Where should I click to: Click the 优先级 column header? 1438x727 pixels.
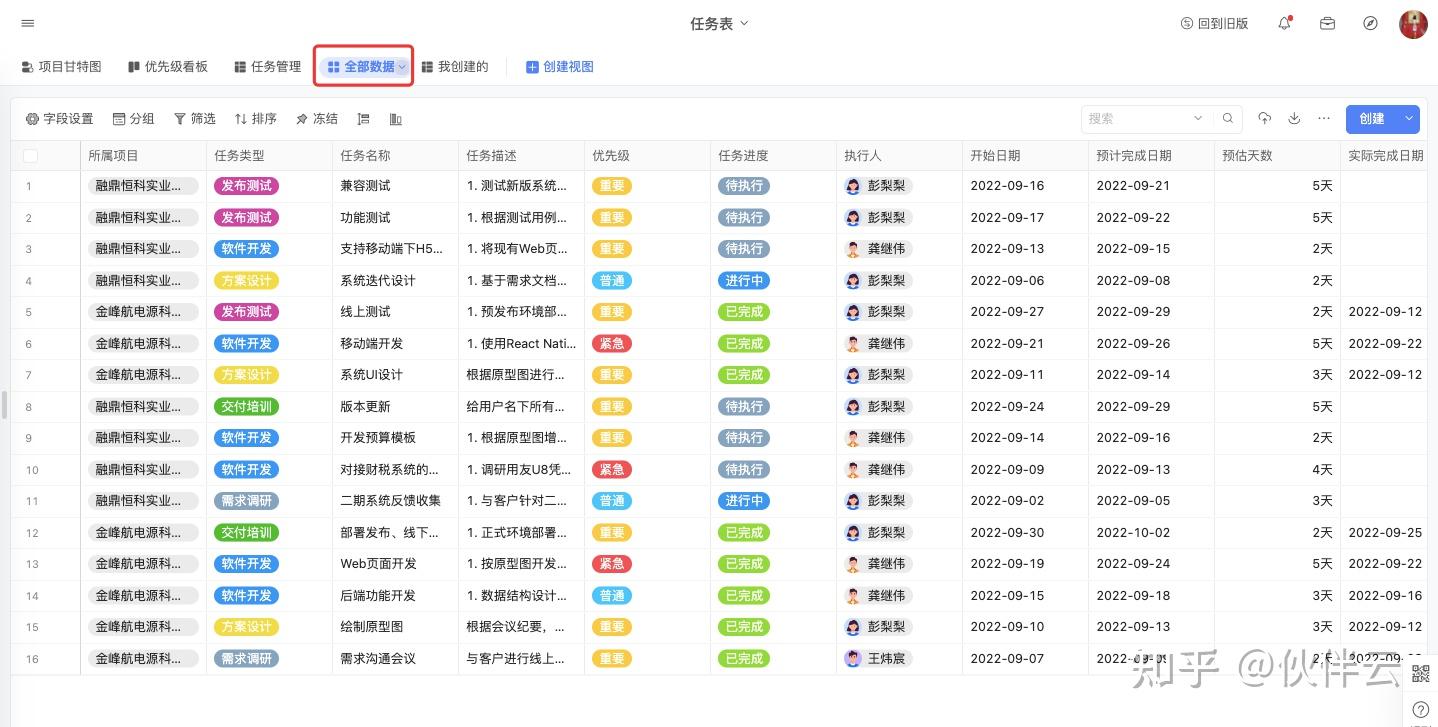pos(647,156)
